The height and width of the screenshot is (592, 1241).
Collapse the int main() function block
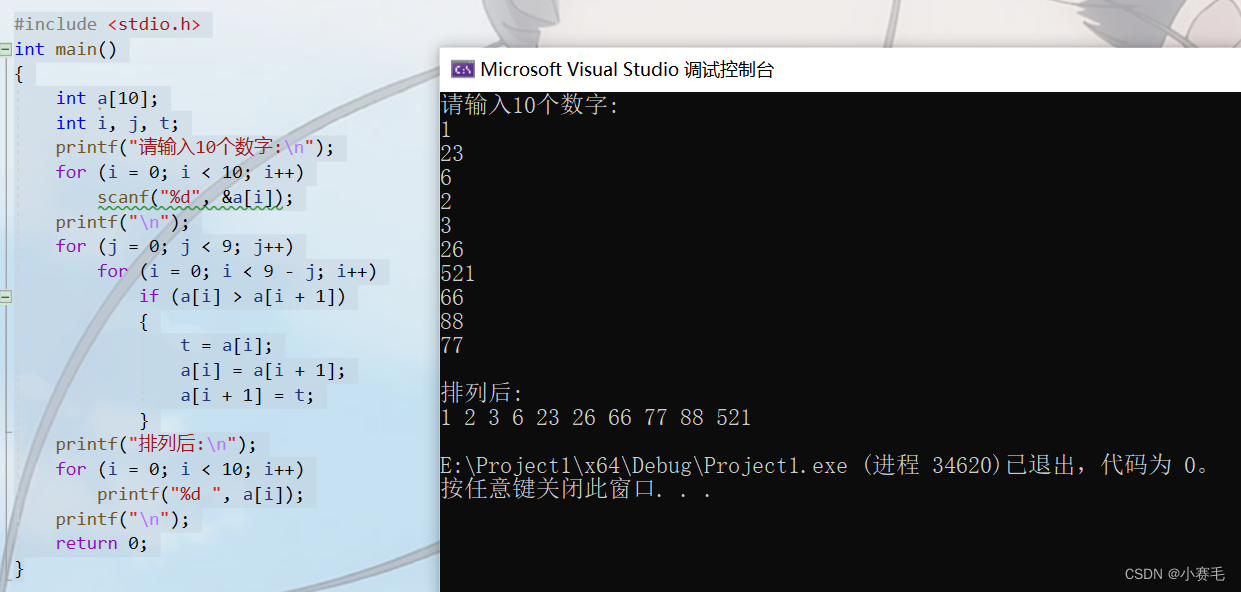pos(6,49)
